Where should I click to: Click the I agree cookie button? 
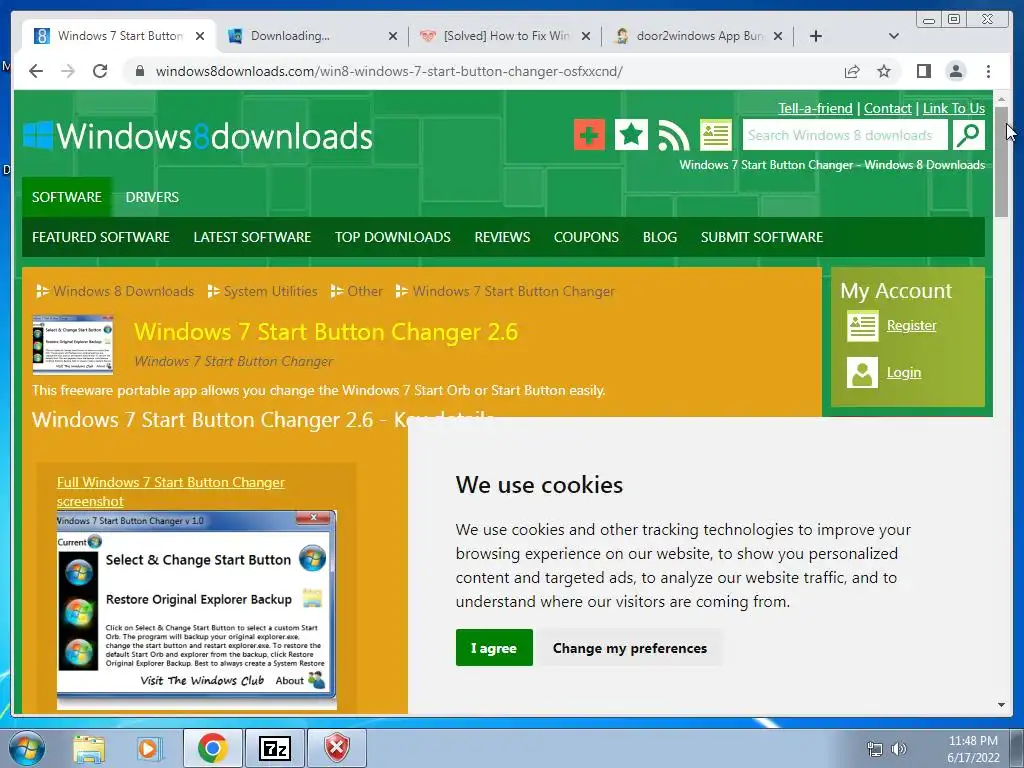pos(494,648)
